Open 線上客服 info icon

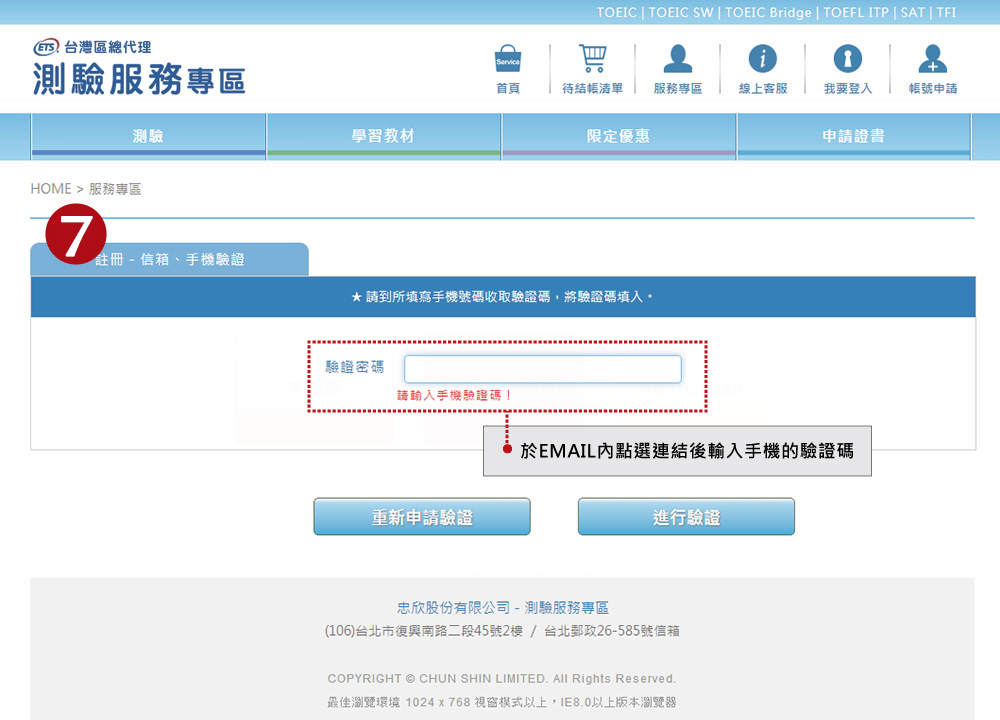(763, 61)
